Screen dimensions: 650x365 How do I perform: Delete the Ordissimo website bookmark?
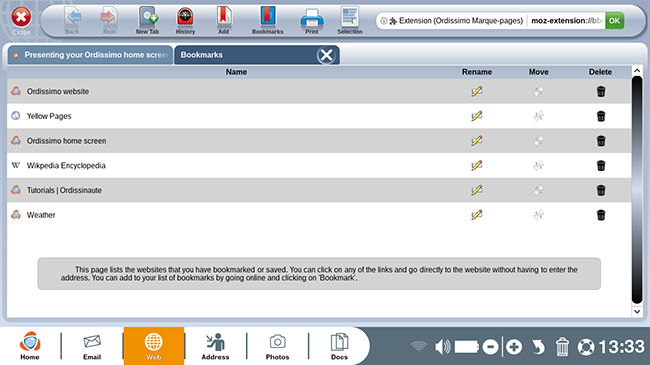coord(601,91)
